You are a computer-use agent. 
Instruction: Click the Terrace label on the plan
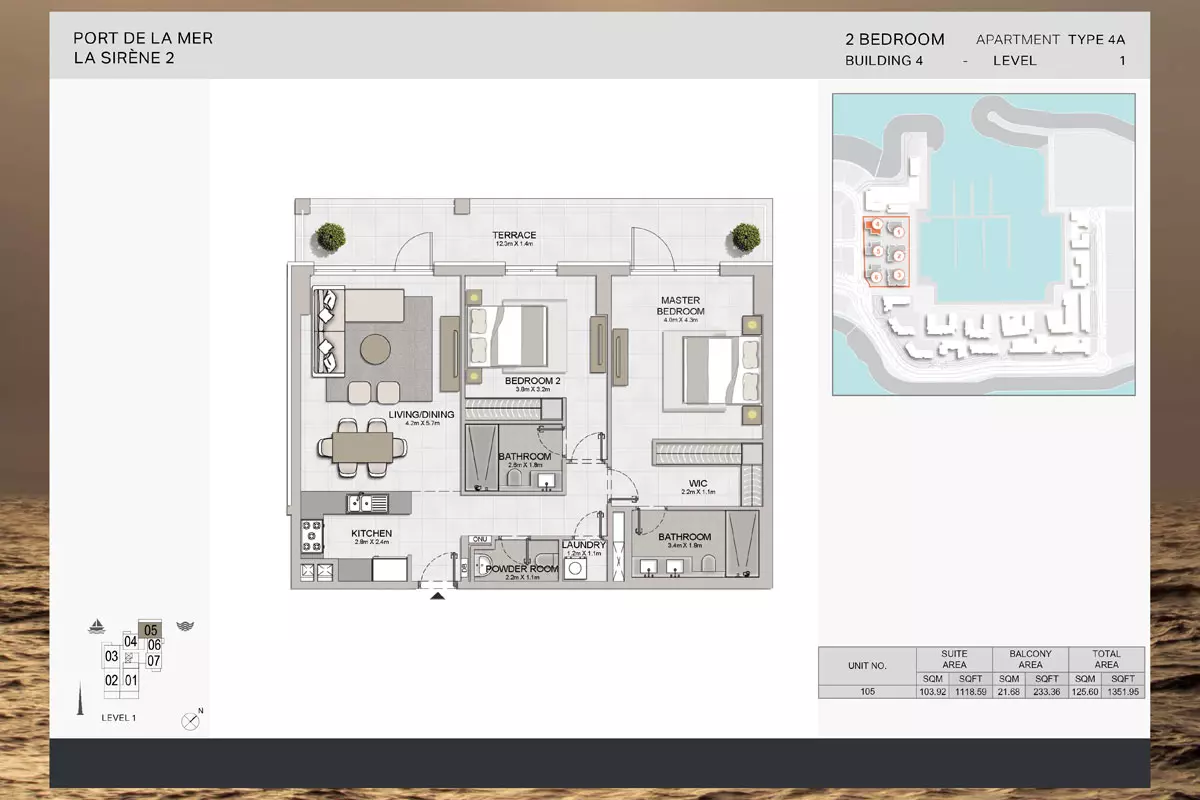[514, 236]
